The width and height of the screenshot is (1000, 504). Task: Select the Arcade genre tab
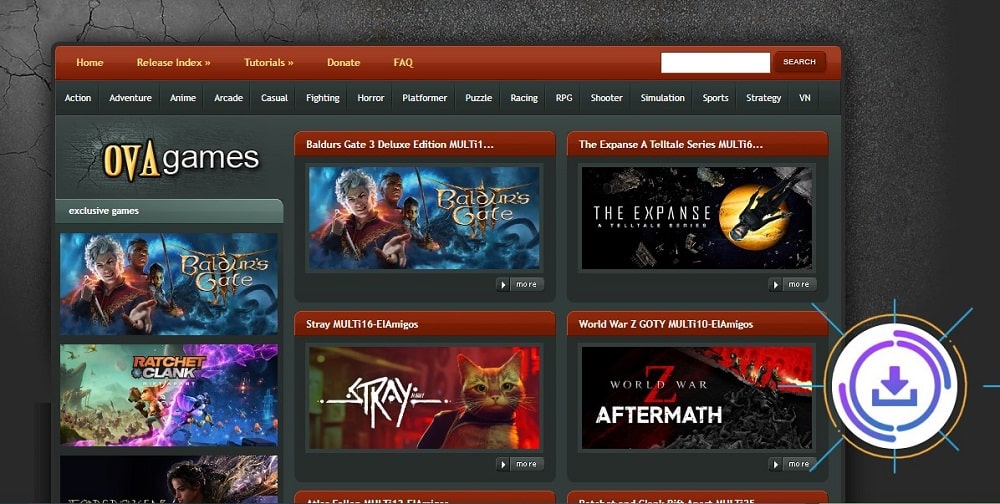click(x=228, y=98)
